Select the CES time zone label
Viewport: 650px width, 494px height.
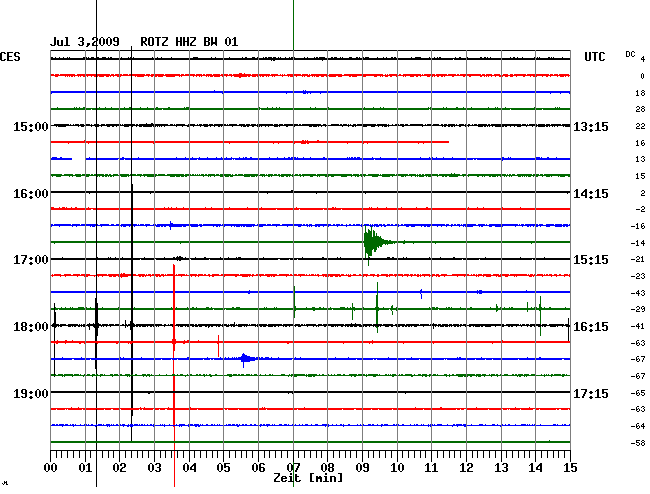[x=10, y=57]
